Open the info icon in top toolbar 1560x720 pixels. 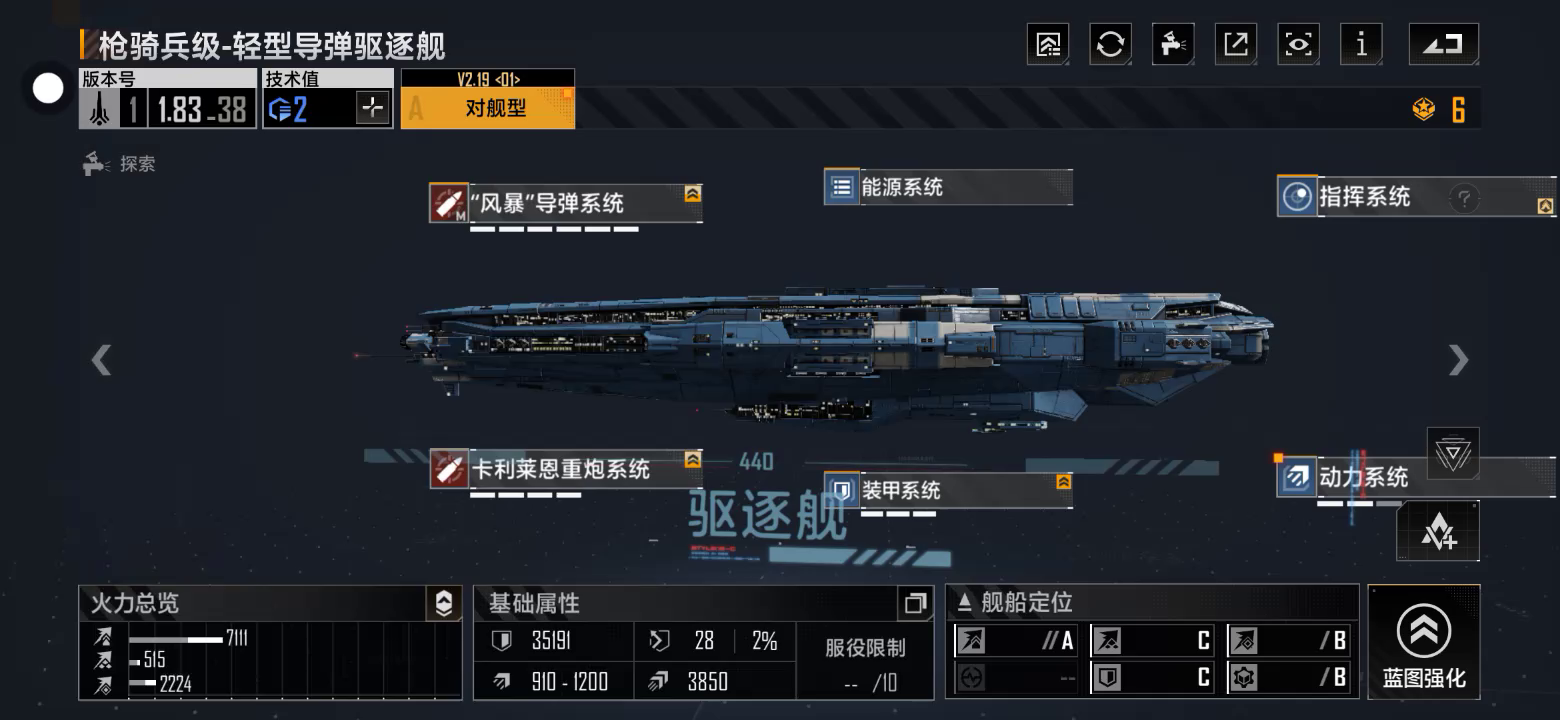tap(1360, 44)
